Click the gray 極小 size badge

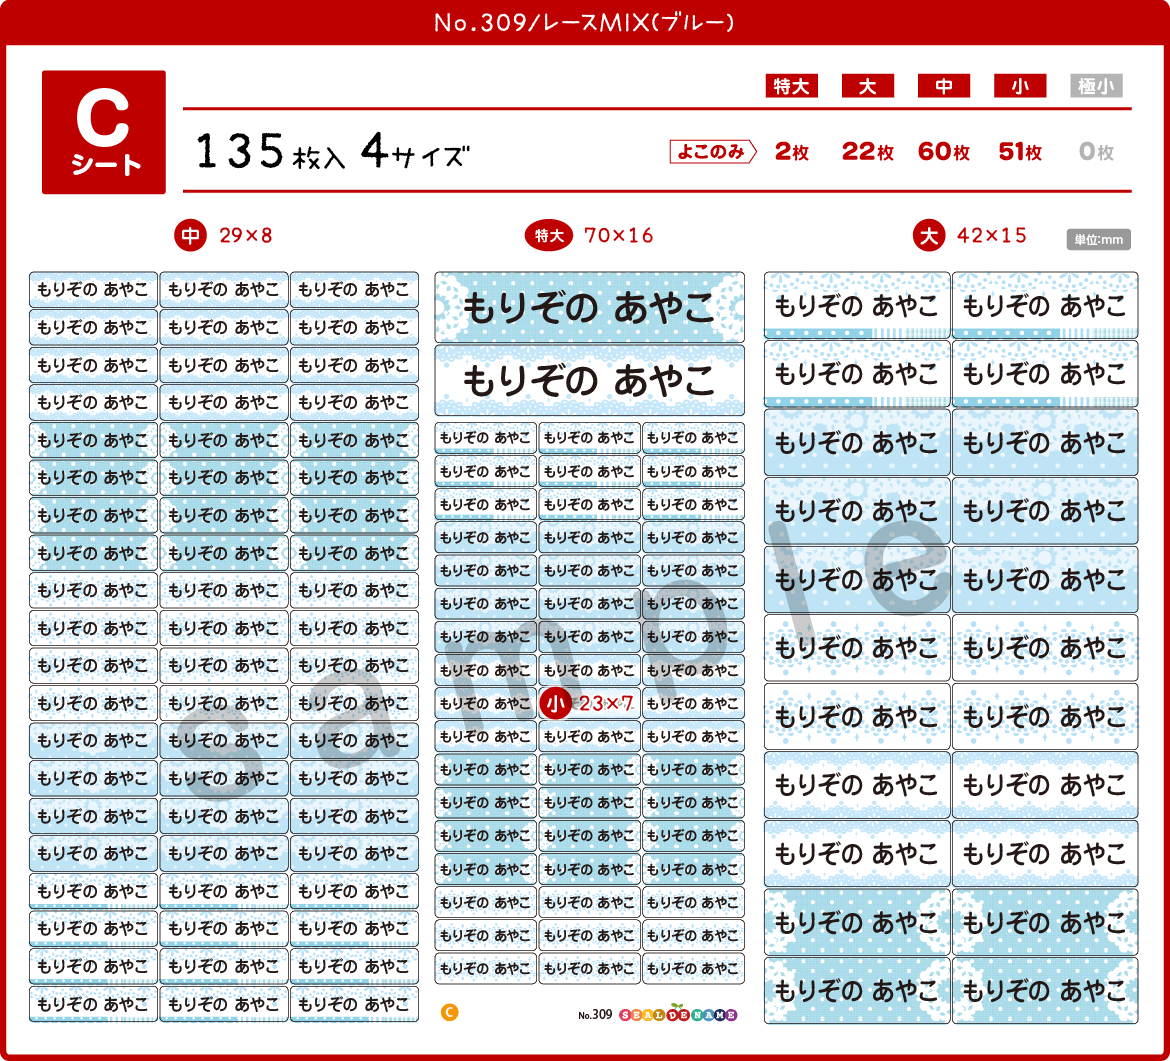[x=1096, y=86]
